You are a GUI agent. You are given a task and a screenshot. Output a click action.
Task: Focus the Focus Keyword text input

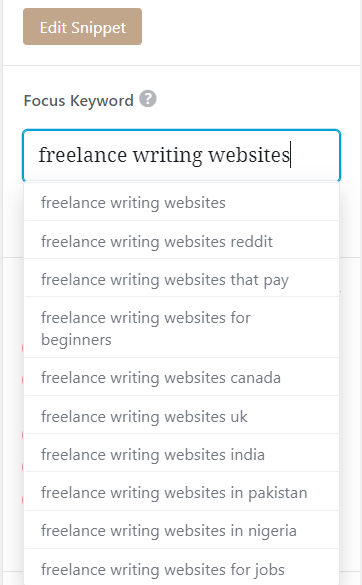(x=181, y=155)
